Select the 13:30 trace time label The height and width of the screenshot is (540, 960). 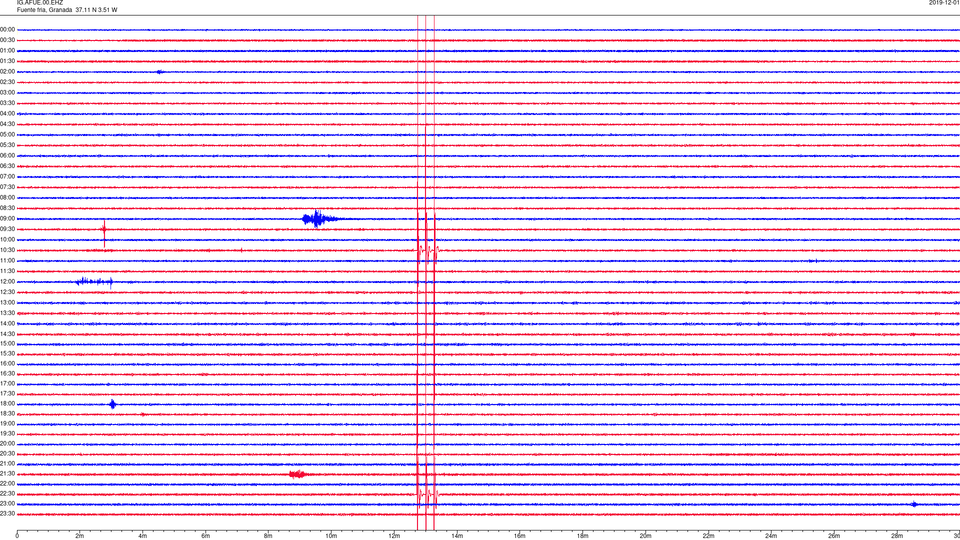point(8,313)
